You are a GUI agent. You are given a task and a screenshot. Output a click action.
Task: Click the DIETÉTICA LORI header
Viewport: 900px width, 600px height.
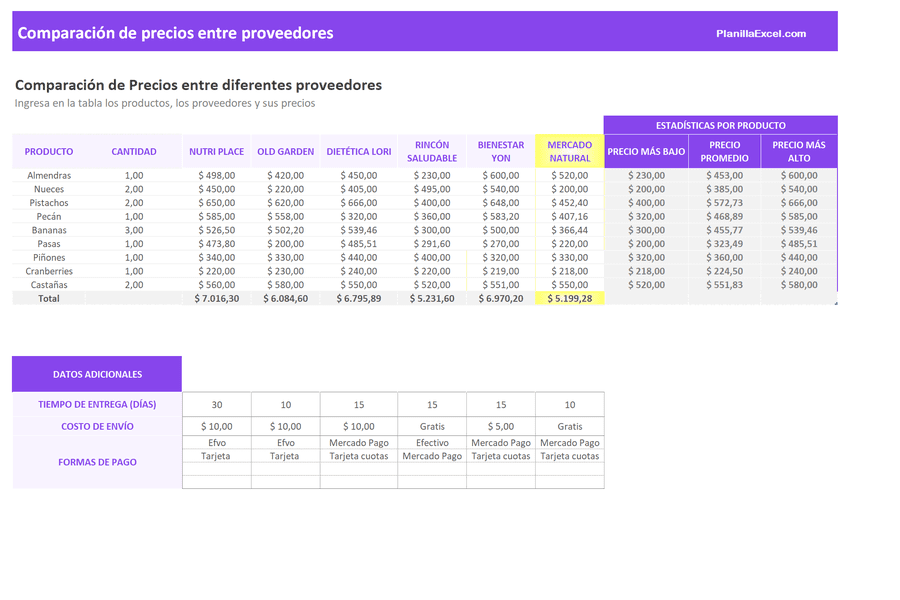point(358,151)
